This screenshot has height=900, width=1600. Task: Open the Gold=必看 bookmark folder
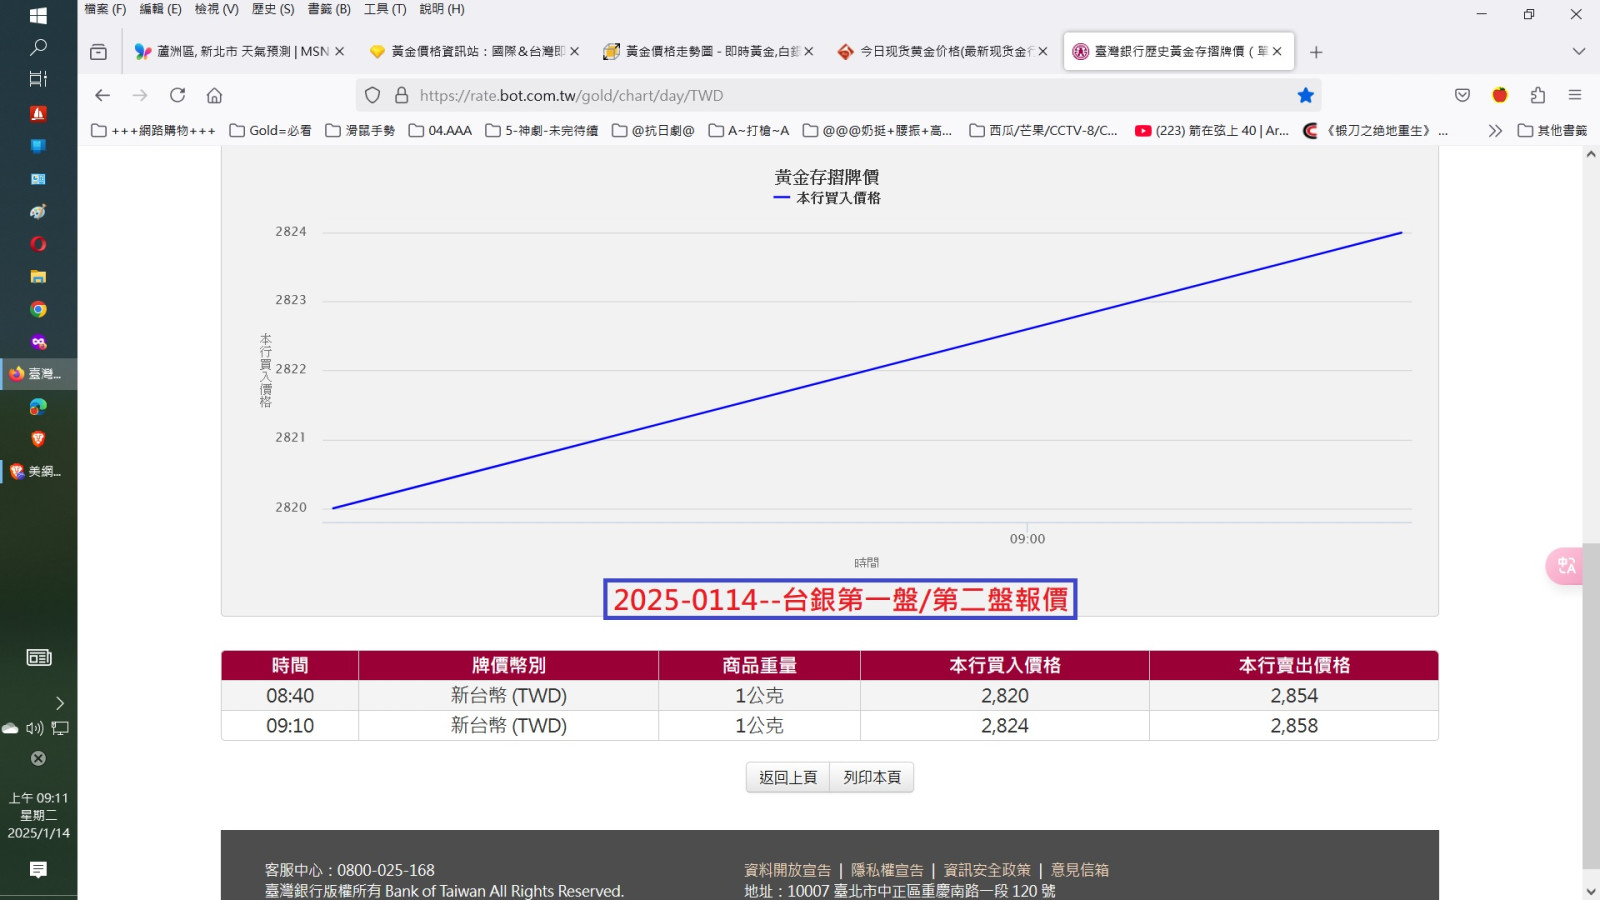click(x=270, y=131)
